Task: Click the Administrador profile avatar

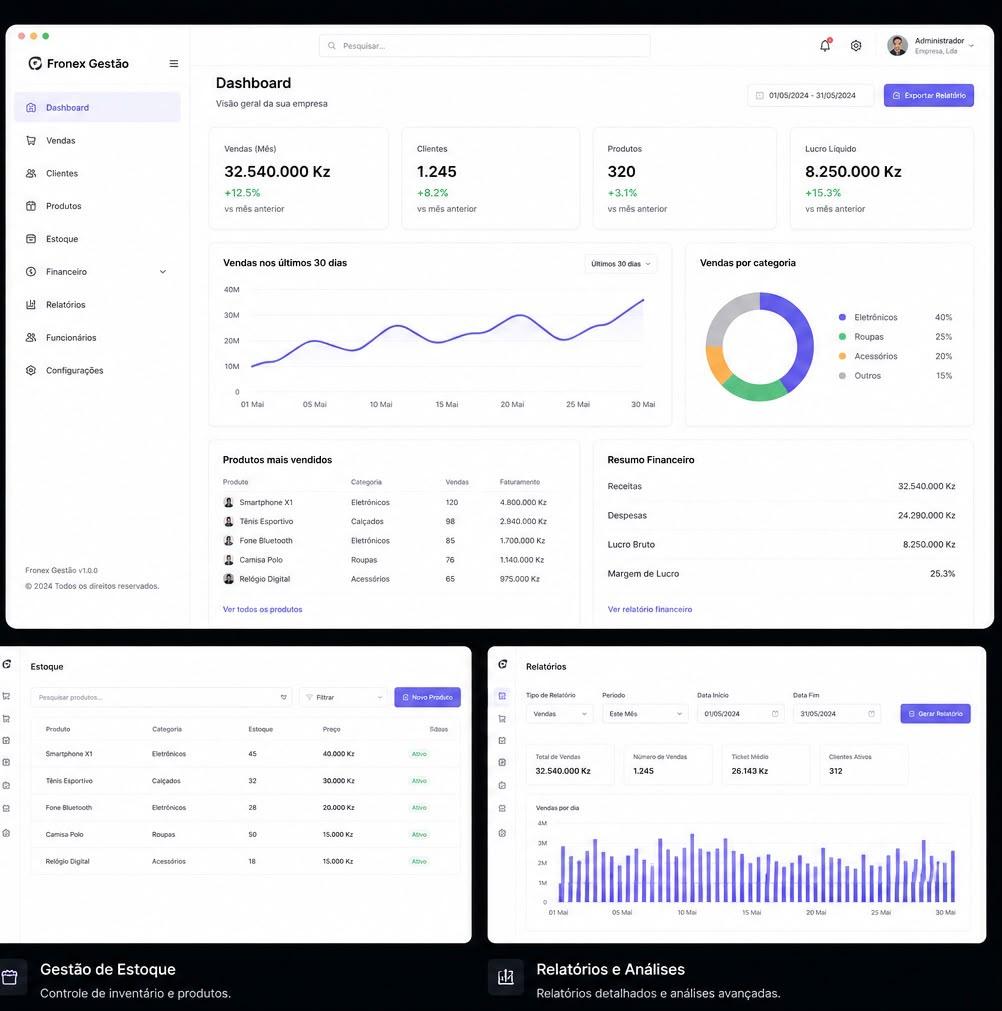Action: click(897, 45)
